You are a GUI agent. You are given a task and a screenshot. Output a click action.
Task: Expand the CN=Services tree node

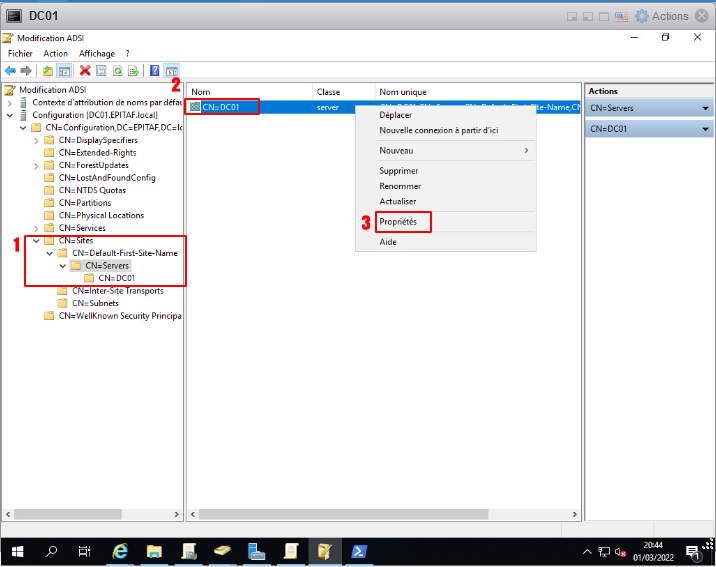point(37,228)
